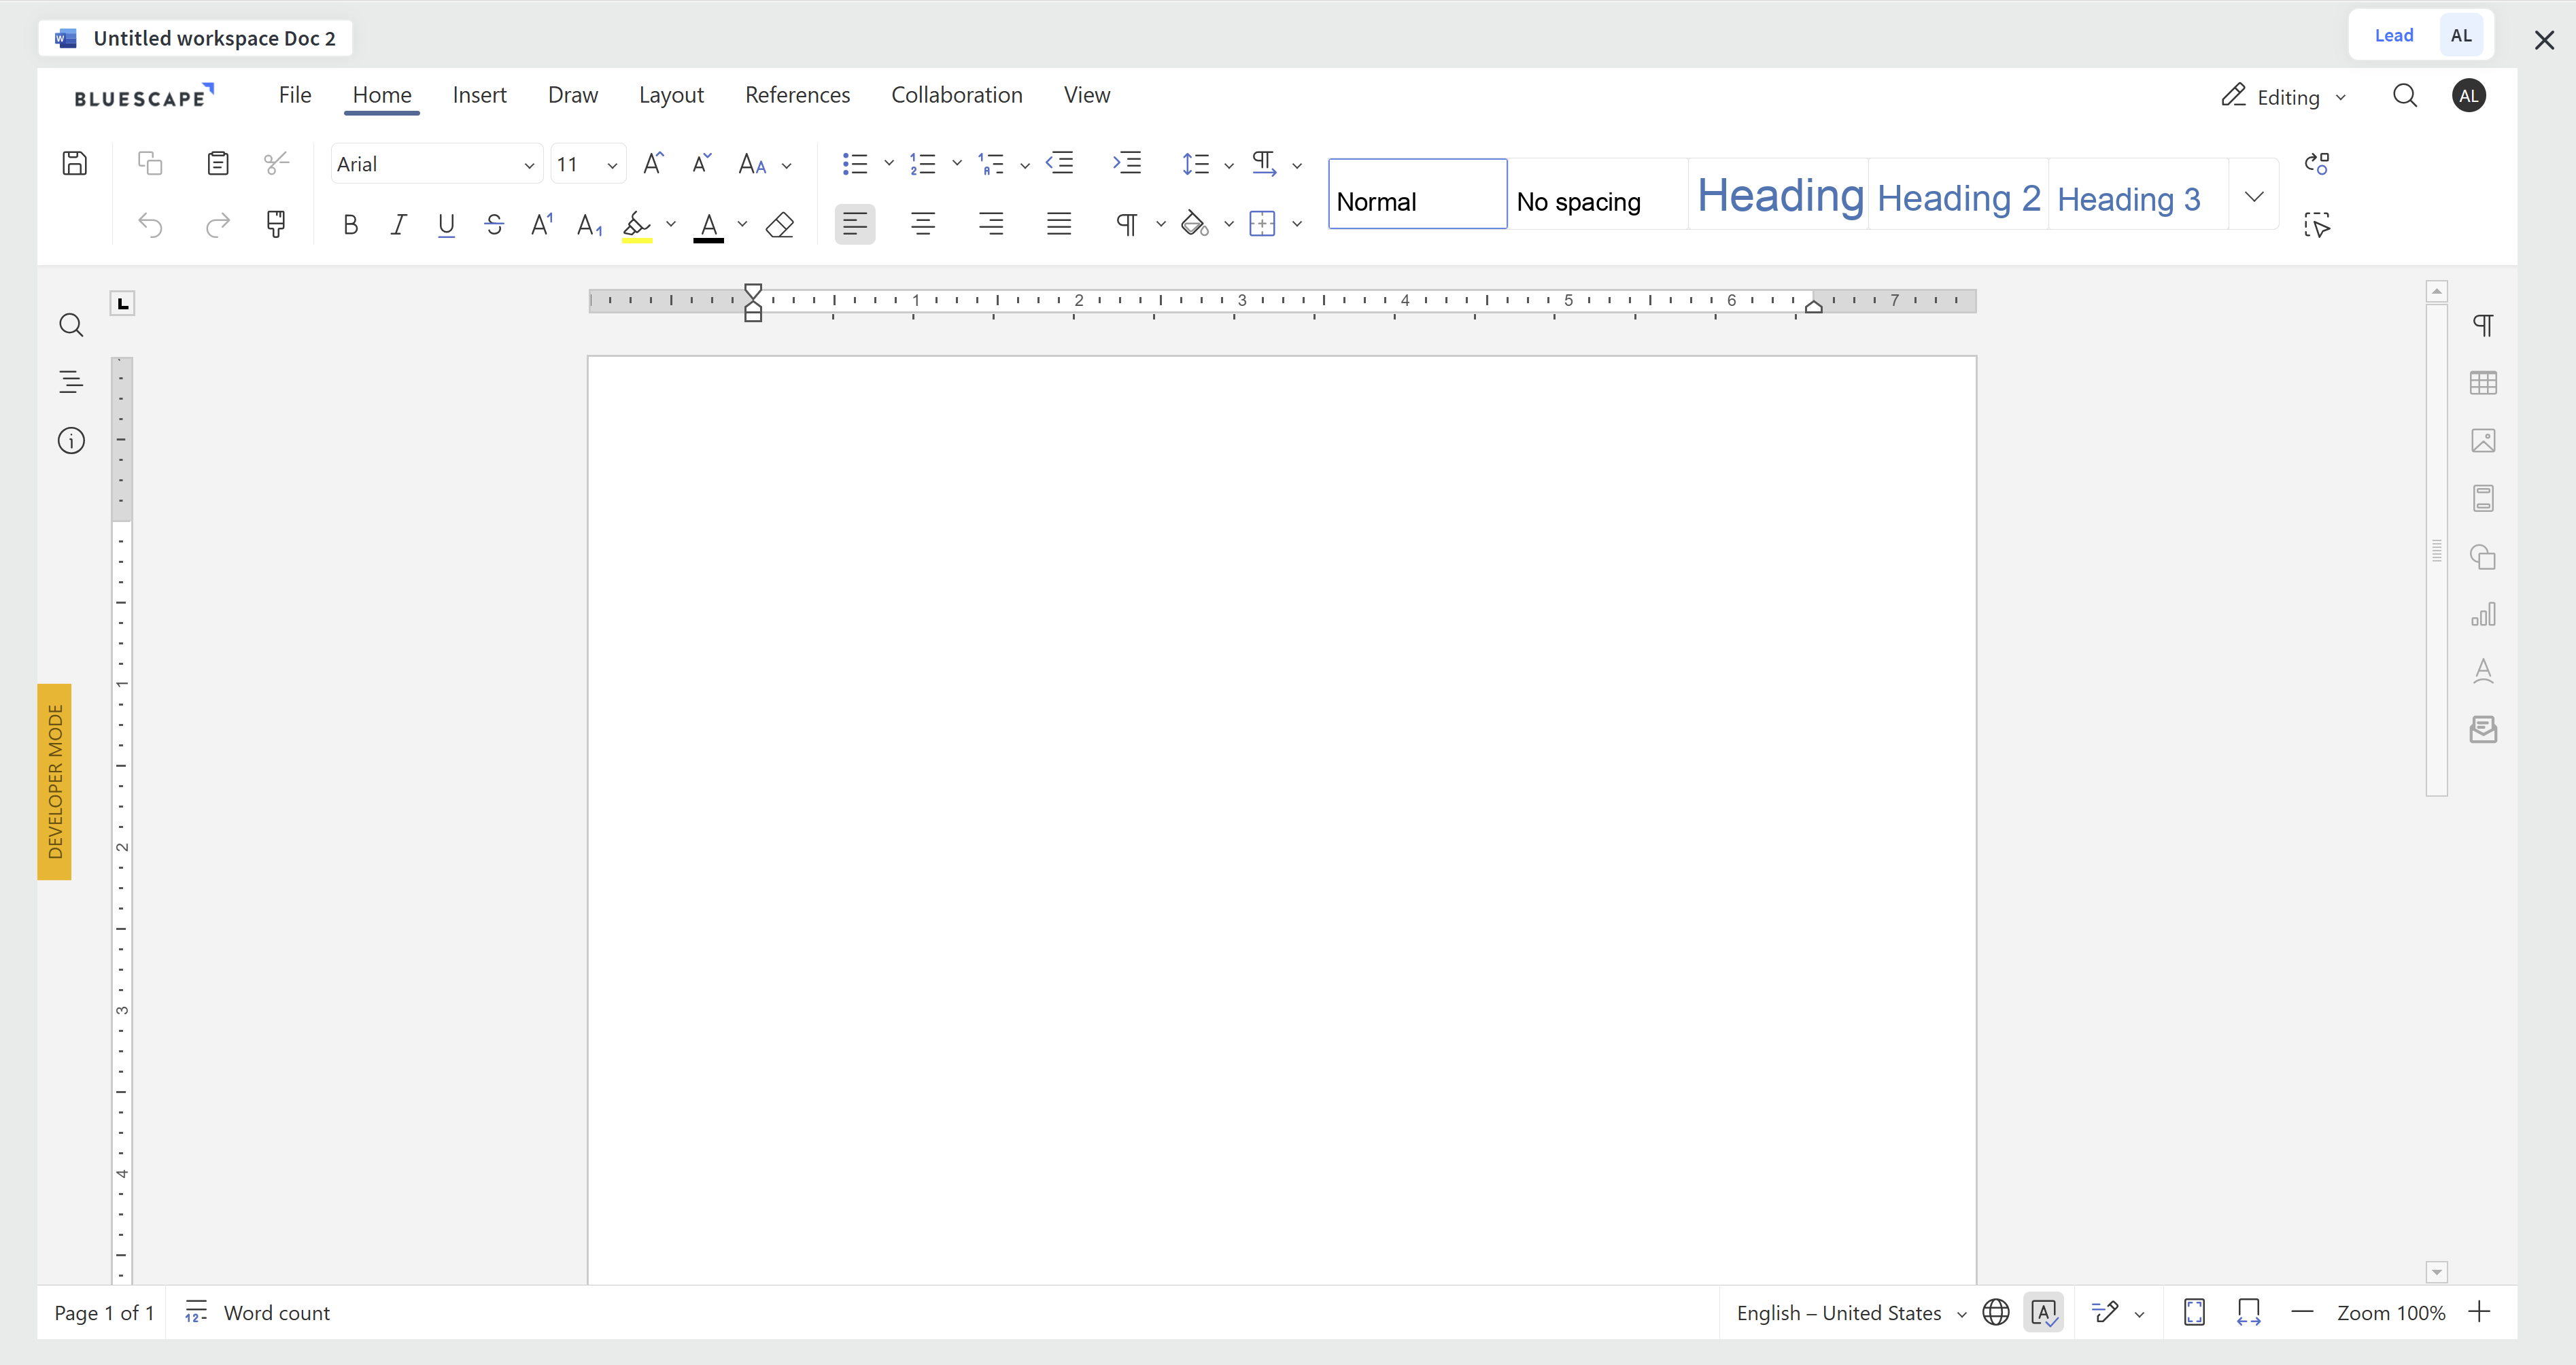Click the Clear formatting eraser icon
This screenshot has width=2576, height=1365.
click(x=780, y=225)
